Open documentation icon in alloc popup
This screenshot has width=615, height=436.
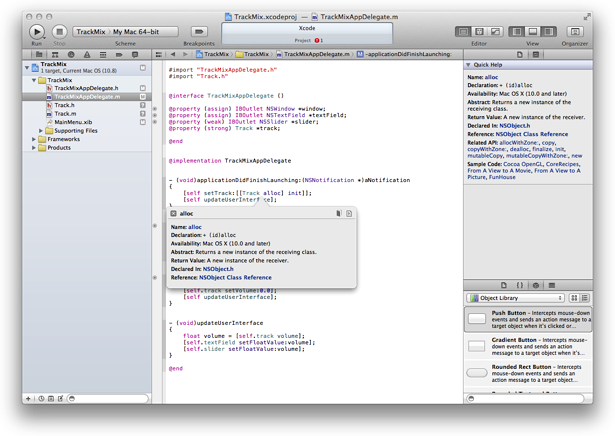349,213
